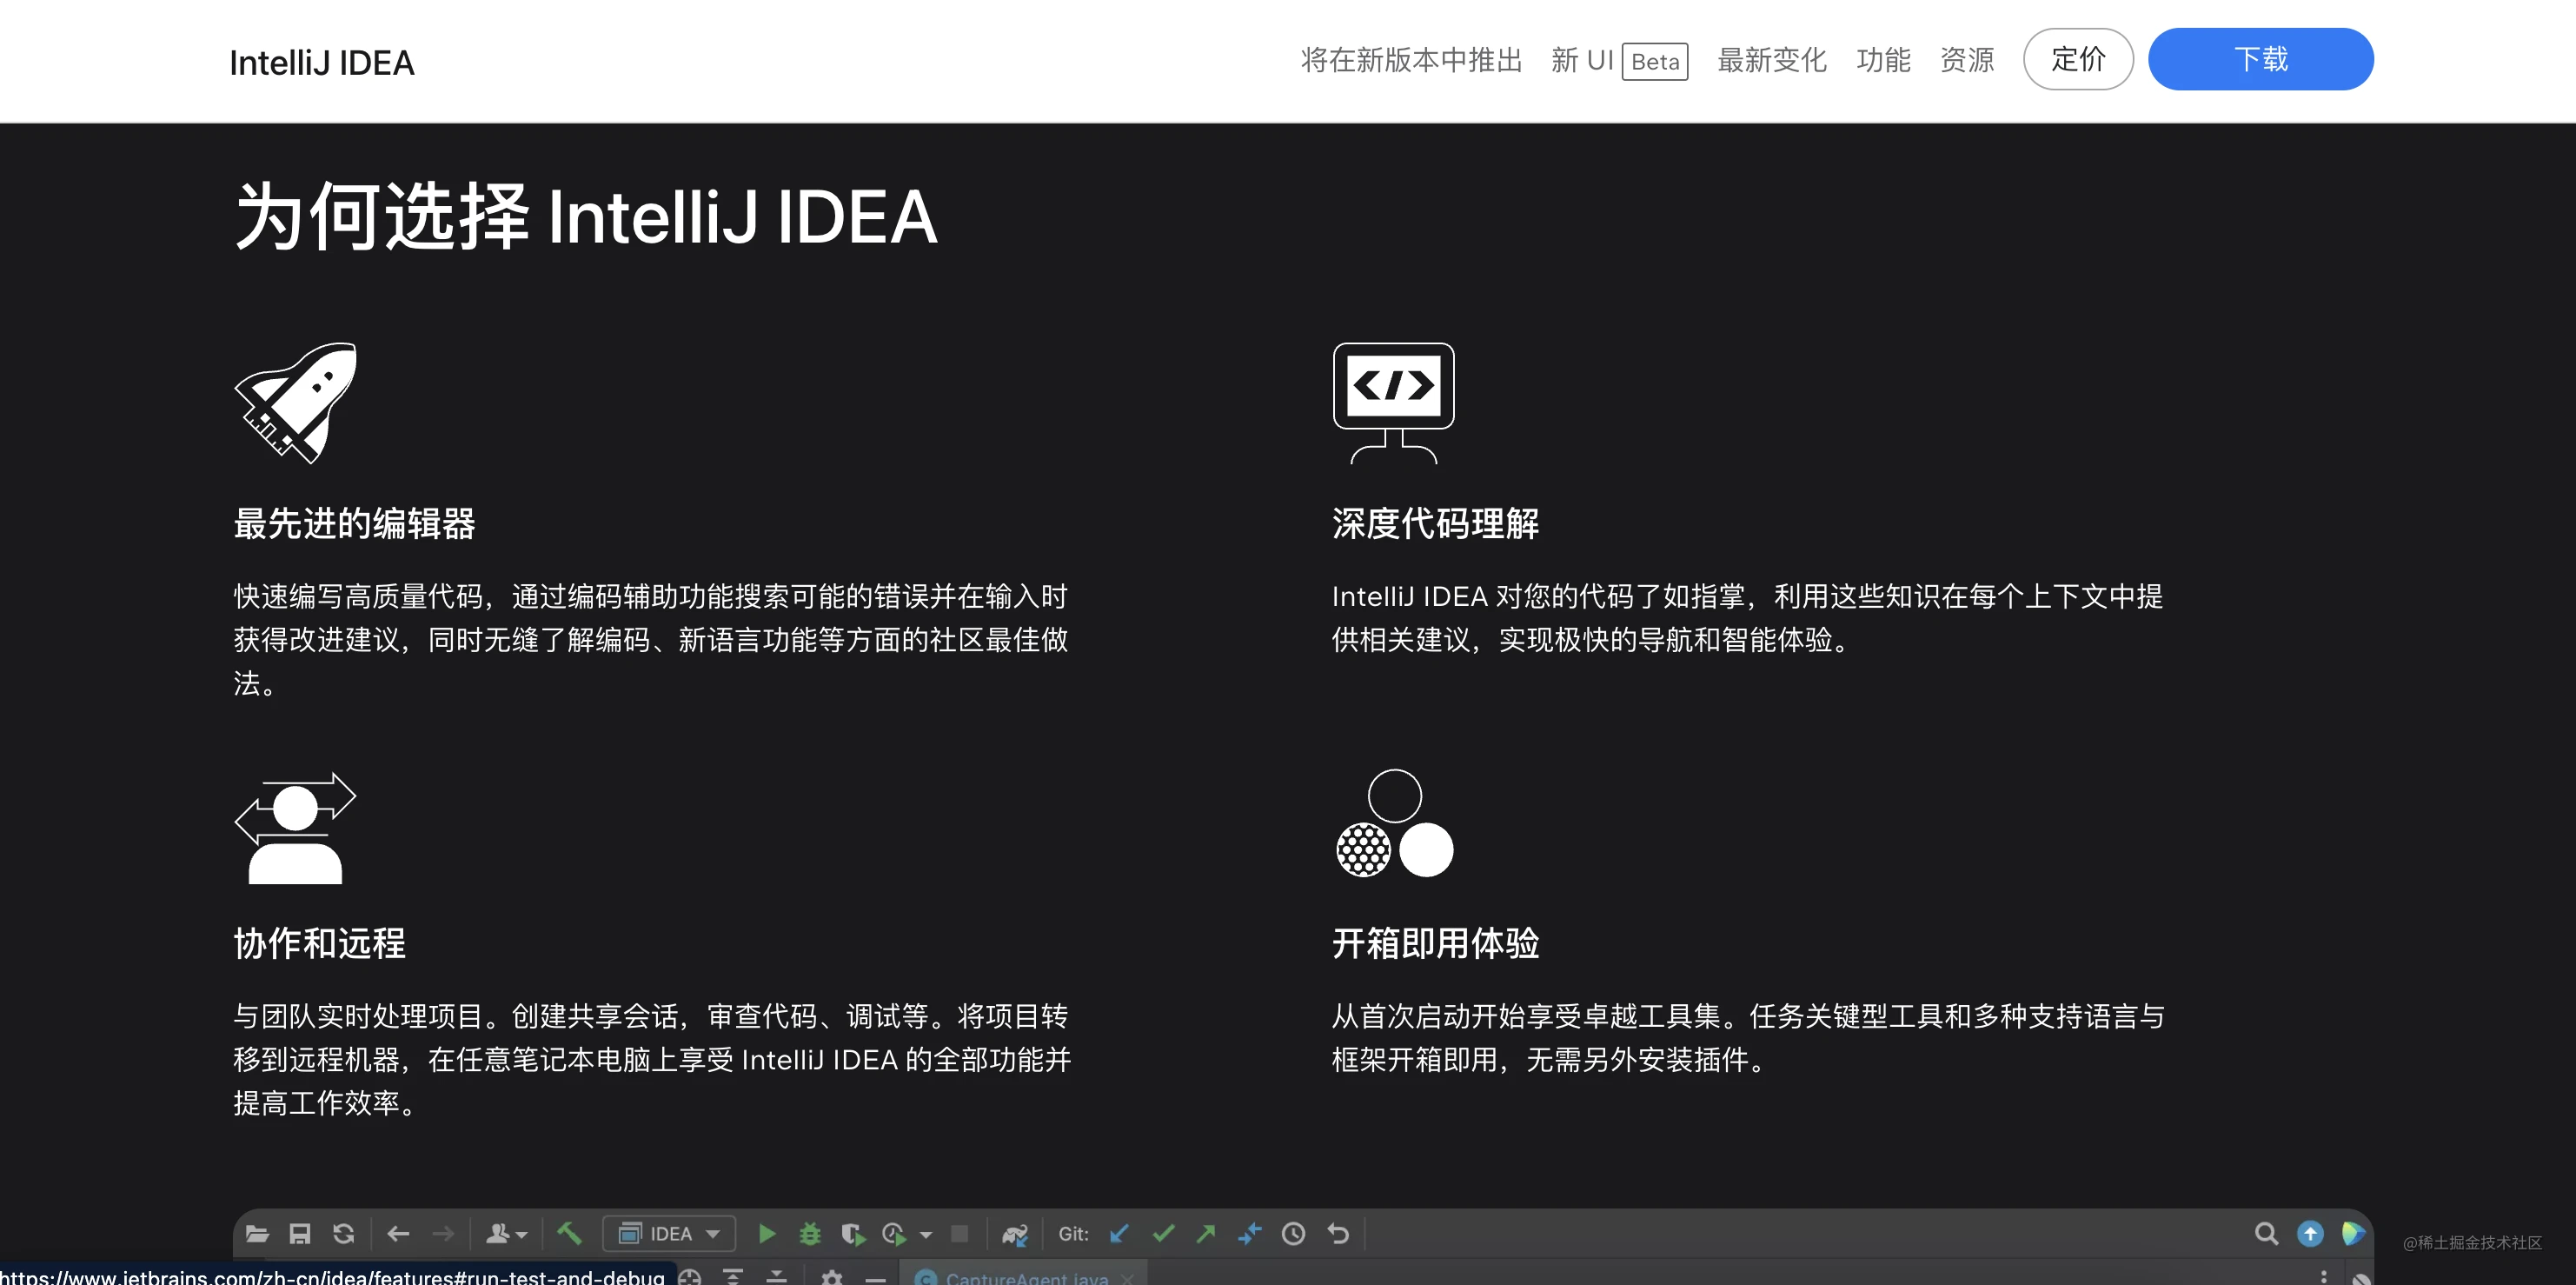Click the IntelliJ IDEA logo text
Viewport: 2576px width, 1285px height.
322,62
